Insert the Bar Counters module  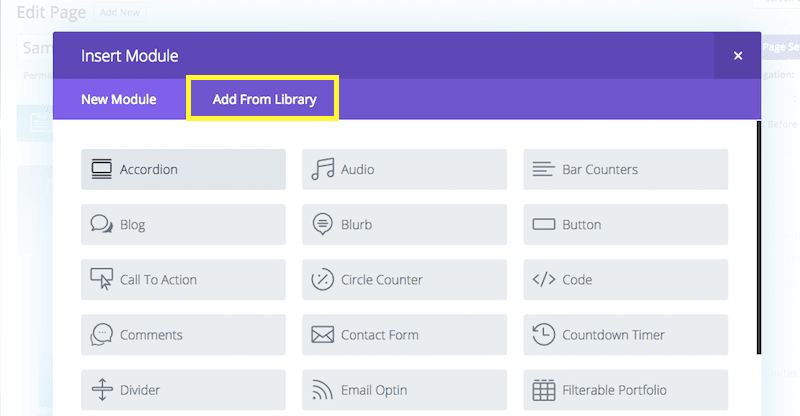tap(626, 169)
